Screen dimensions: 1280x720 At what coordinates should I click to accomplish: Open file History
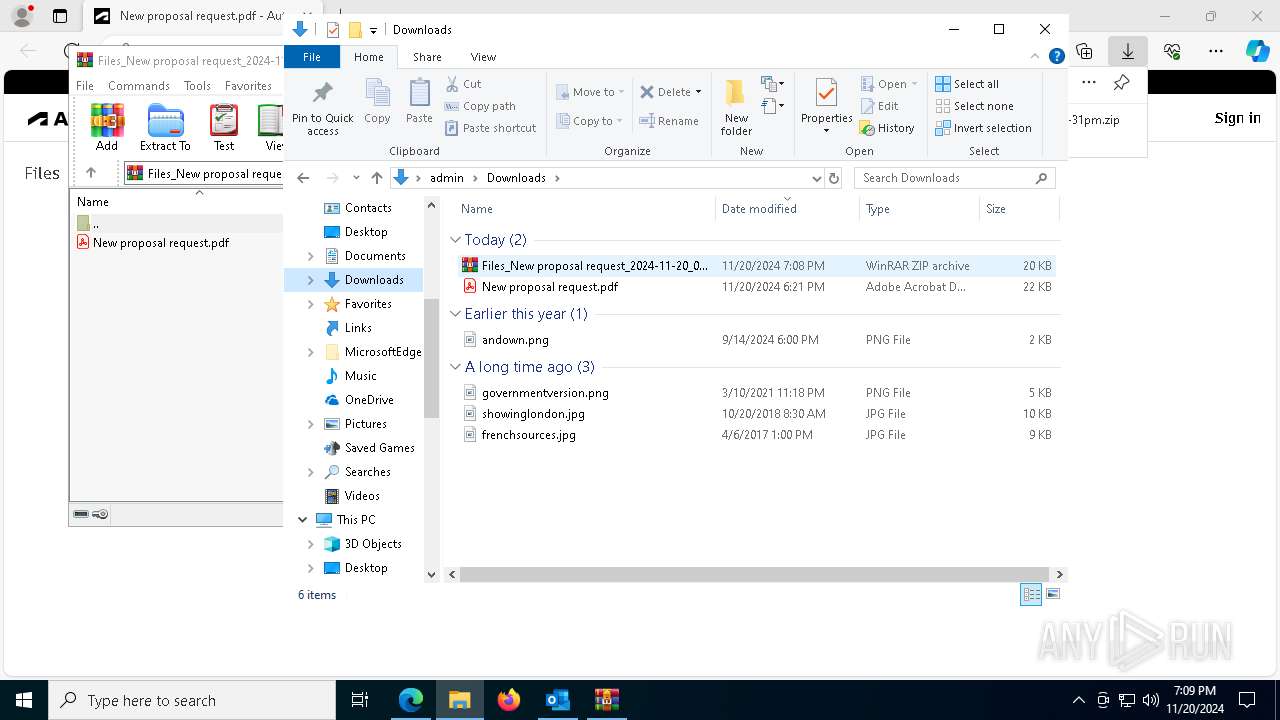[888, 128]
